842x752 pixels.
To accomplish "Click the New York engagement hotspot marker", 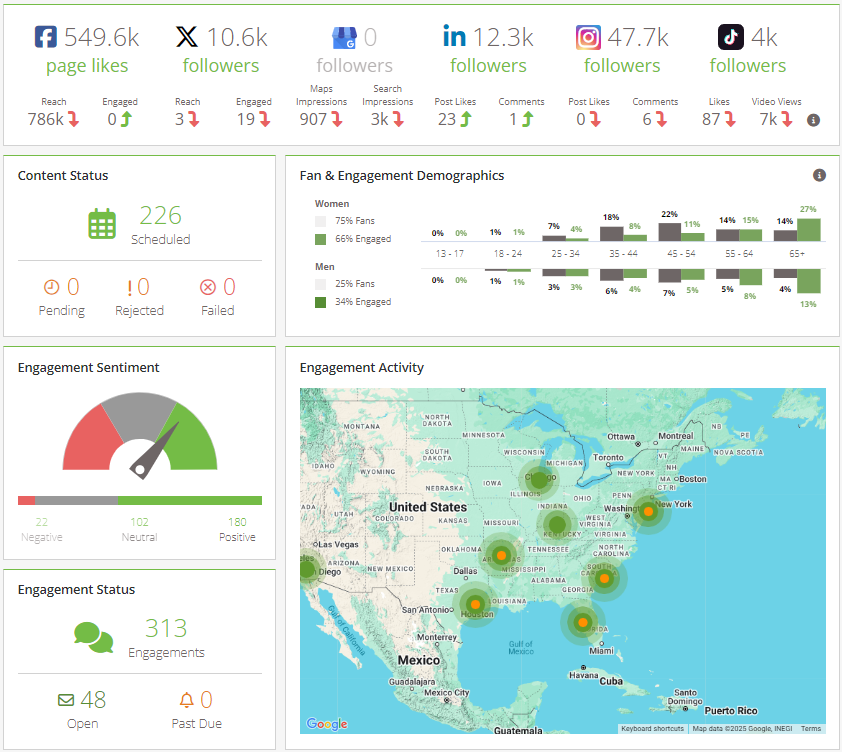I will [648, 512].
